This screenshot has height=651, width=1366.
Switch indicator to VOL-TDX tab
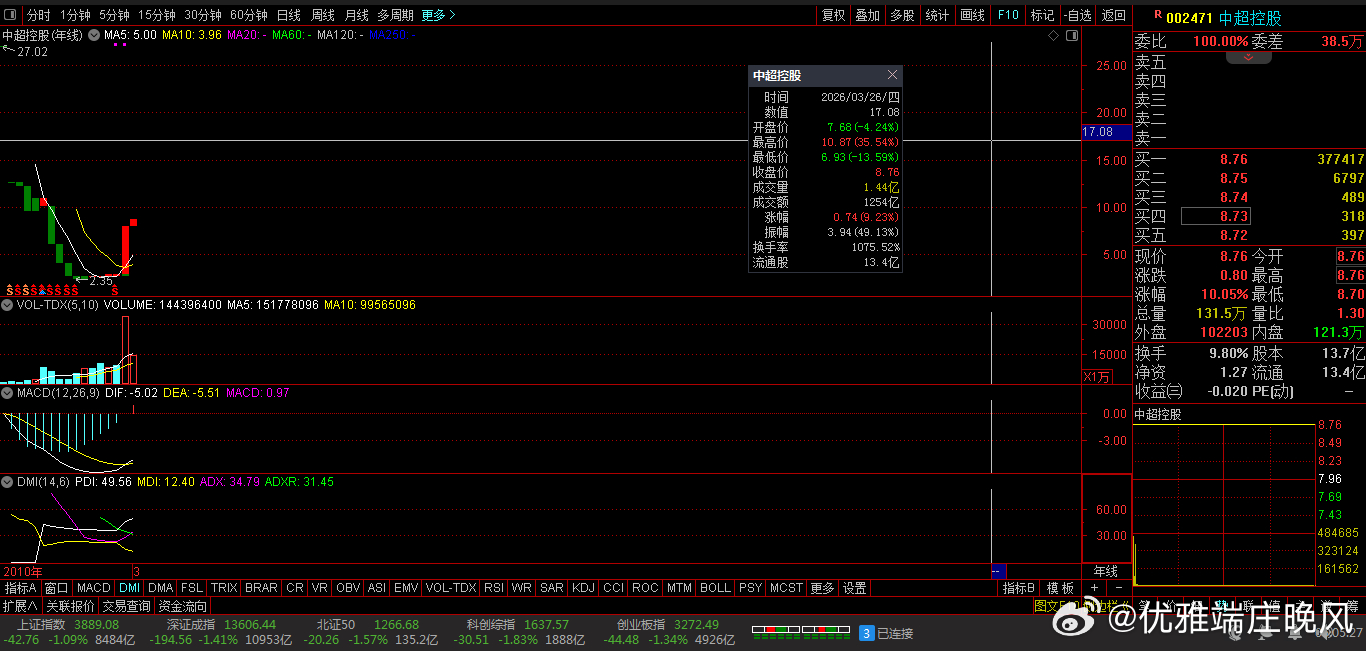click(x=450, y=588)
